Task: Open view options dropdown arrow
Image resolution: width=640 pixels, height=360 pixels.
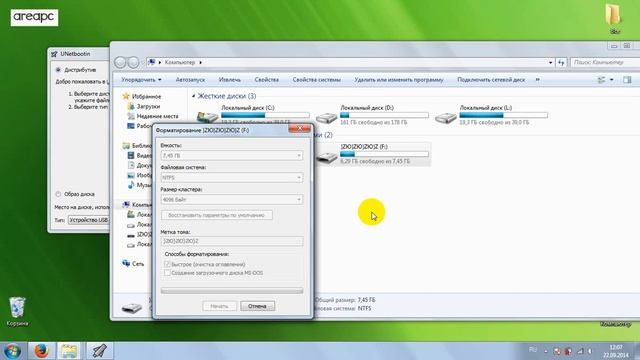Action: tap(611, 80)
